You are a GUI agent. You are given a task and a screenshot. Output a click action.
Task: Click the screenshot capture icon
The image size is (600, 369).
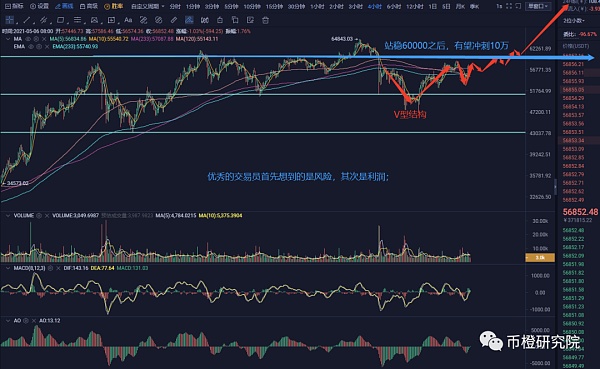(518, 6)
